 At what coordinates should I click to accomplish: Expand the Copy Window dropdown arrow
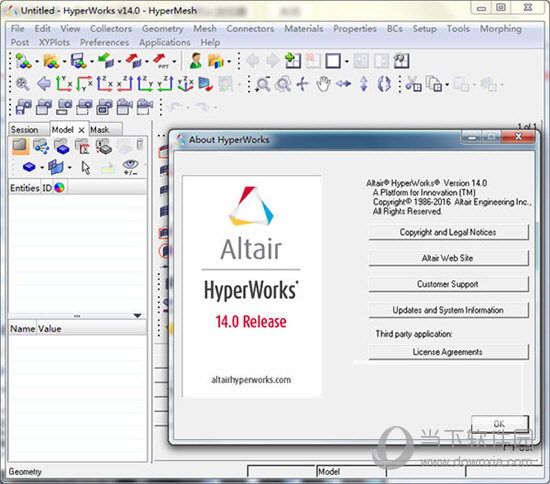[x=447, y=85]
